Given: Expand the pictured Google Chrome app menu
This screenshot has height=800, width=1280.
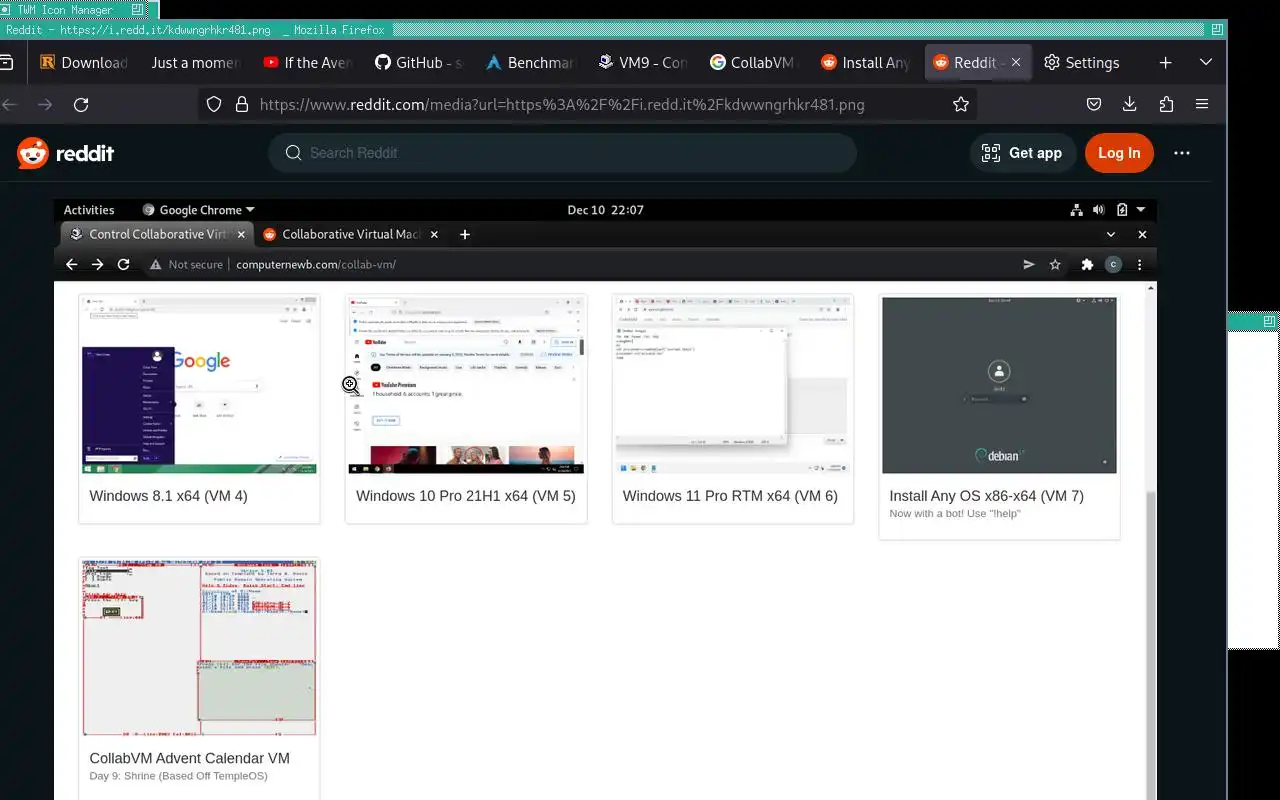Looking at the screenshot, I should (198, 210).
